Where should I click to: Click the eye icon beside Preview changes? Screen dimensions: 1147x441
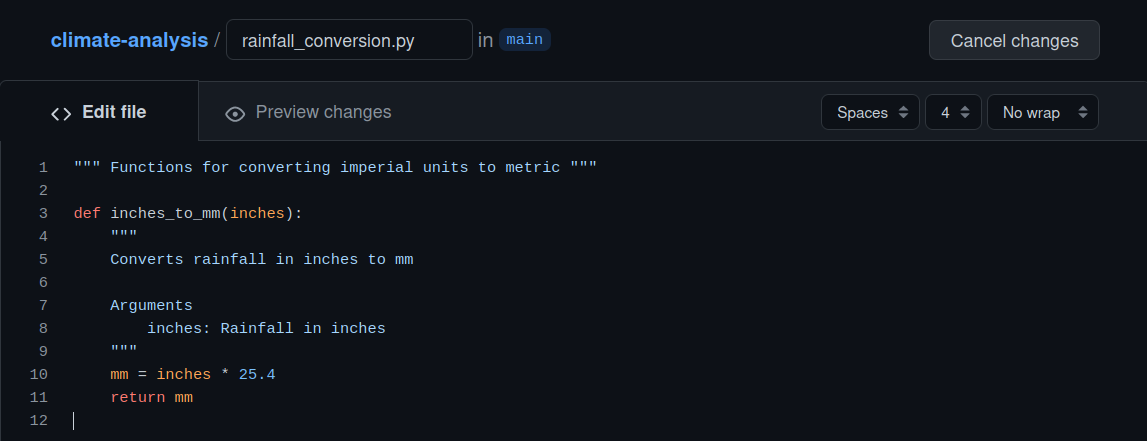[x=235, y=113]
